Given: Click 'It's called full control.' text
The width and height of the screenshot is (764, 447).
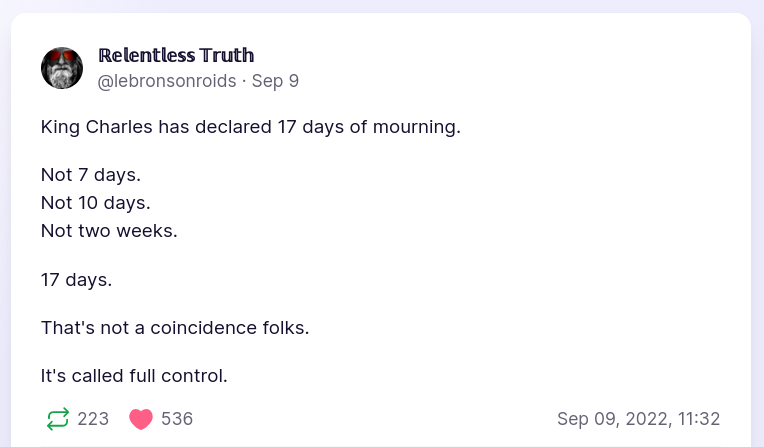Looking at the screenshot, I should 134,376.
